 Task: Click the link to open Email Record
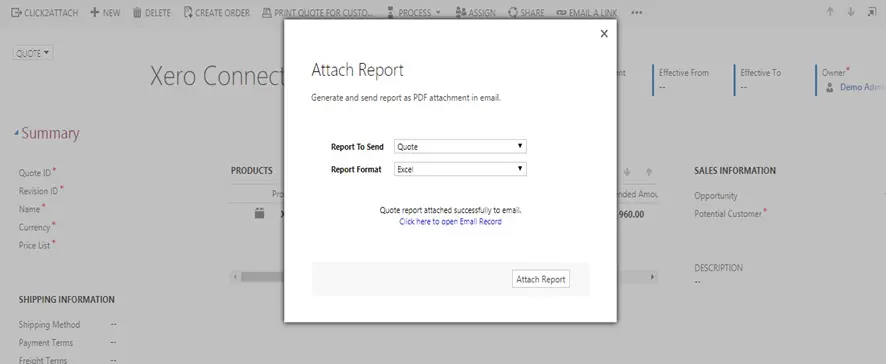pos(450,222)
